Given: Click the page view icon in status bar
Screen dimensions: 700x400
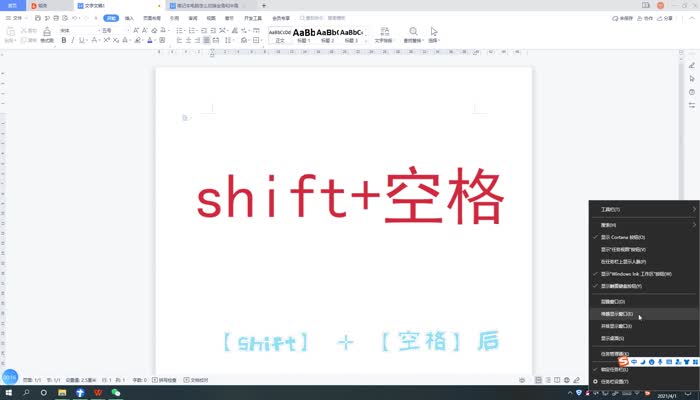Looking at the screenshot, I should (538, 380).
